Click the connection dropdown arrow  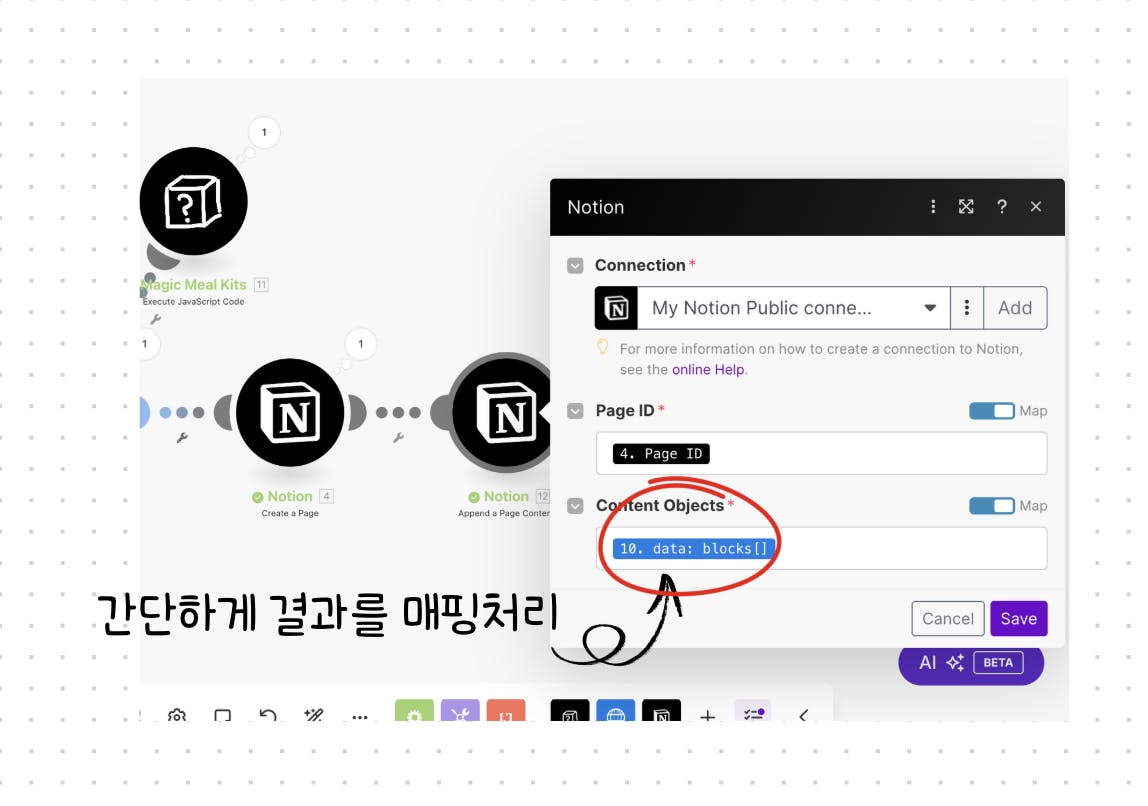coord(930,308)
